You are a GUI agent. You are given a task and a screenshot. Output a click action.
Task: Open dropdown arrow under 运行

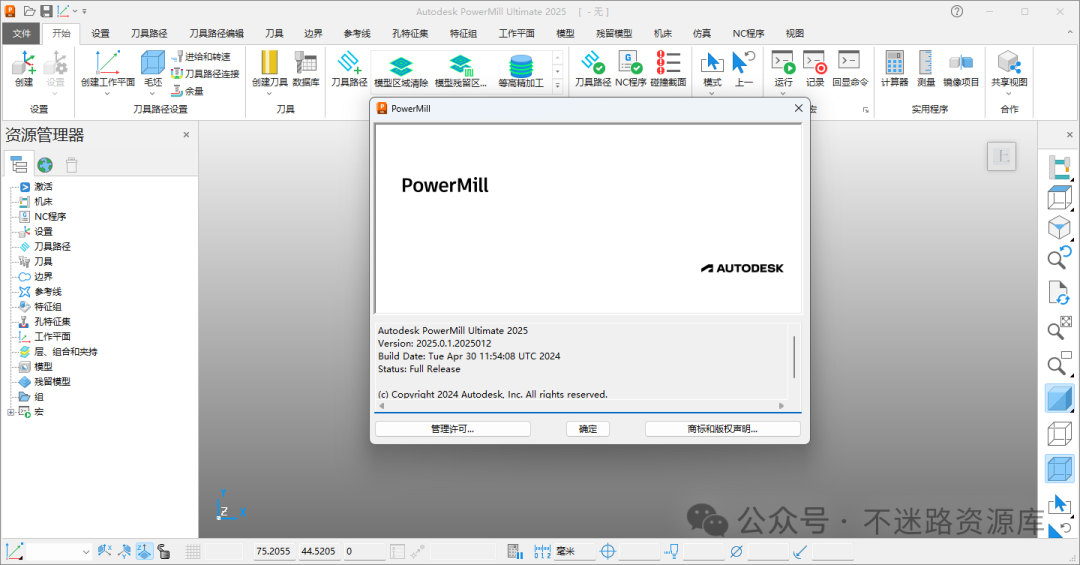(783, 93)
